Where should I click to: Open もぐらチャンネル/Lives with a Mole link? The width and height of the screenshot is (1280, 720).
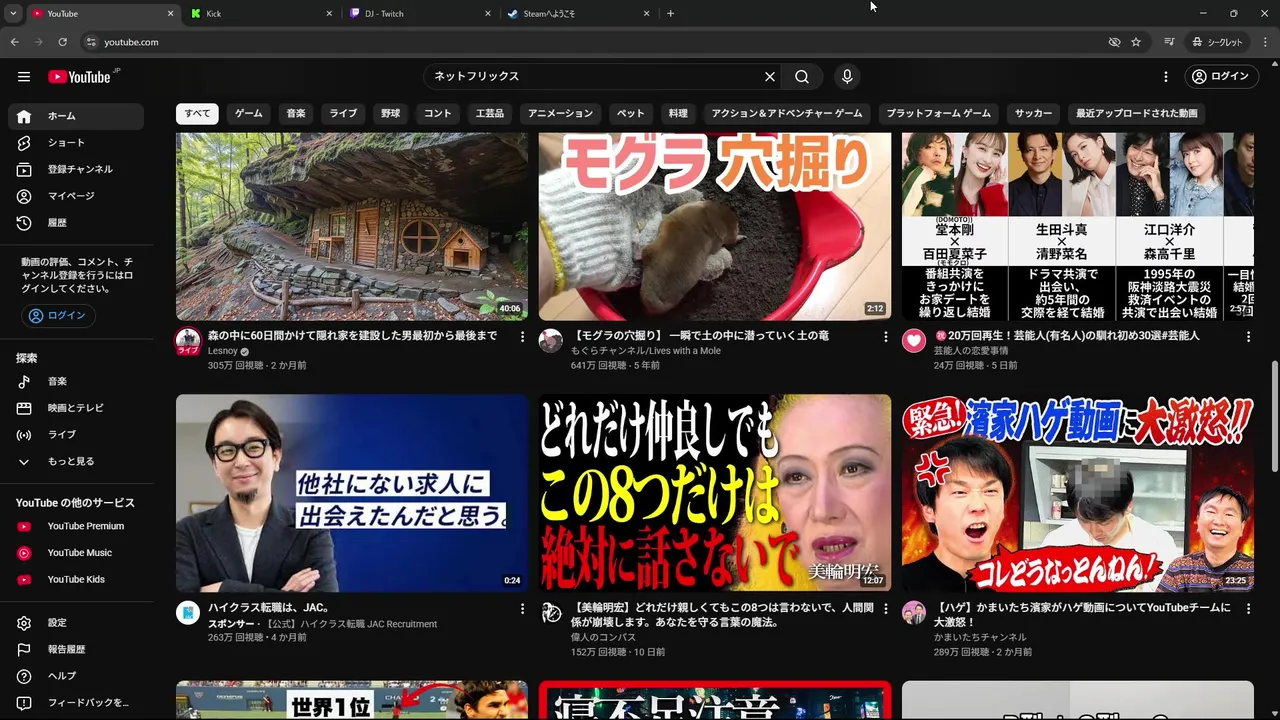tap(646, 352)
